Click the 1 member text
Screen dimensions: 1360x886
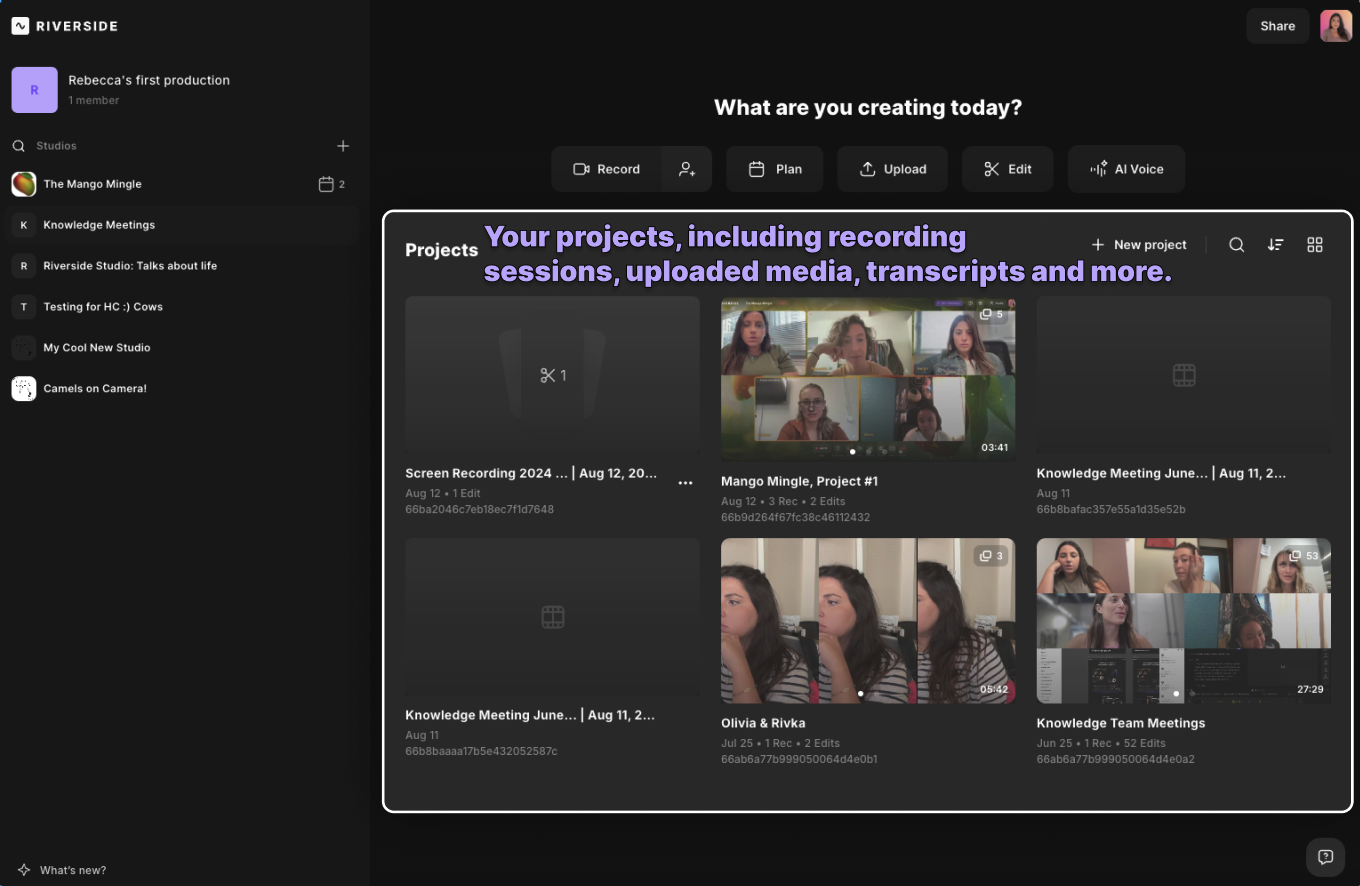94,101
